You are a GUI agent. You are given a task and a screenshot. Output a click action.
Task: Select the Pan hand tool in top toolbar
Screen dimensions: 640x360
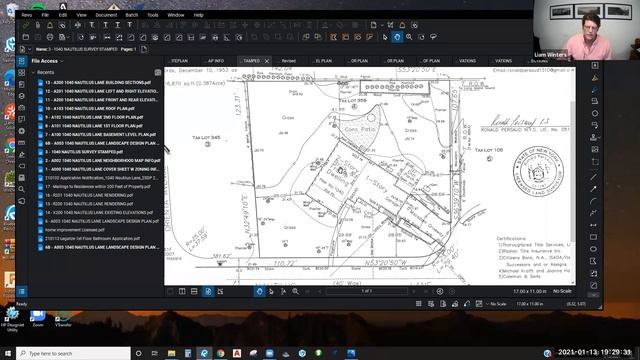(x=397, y=37)
